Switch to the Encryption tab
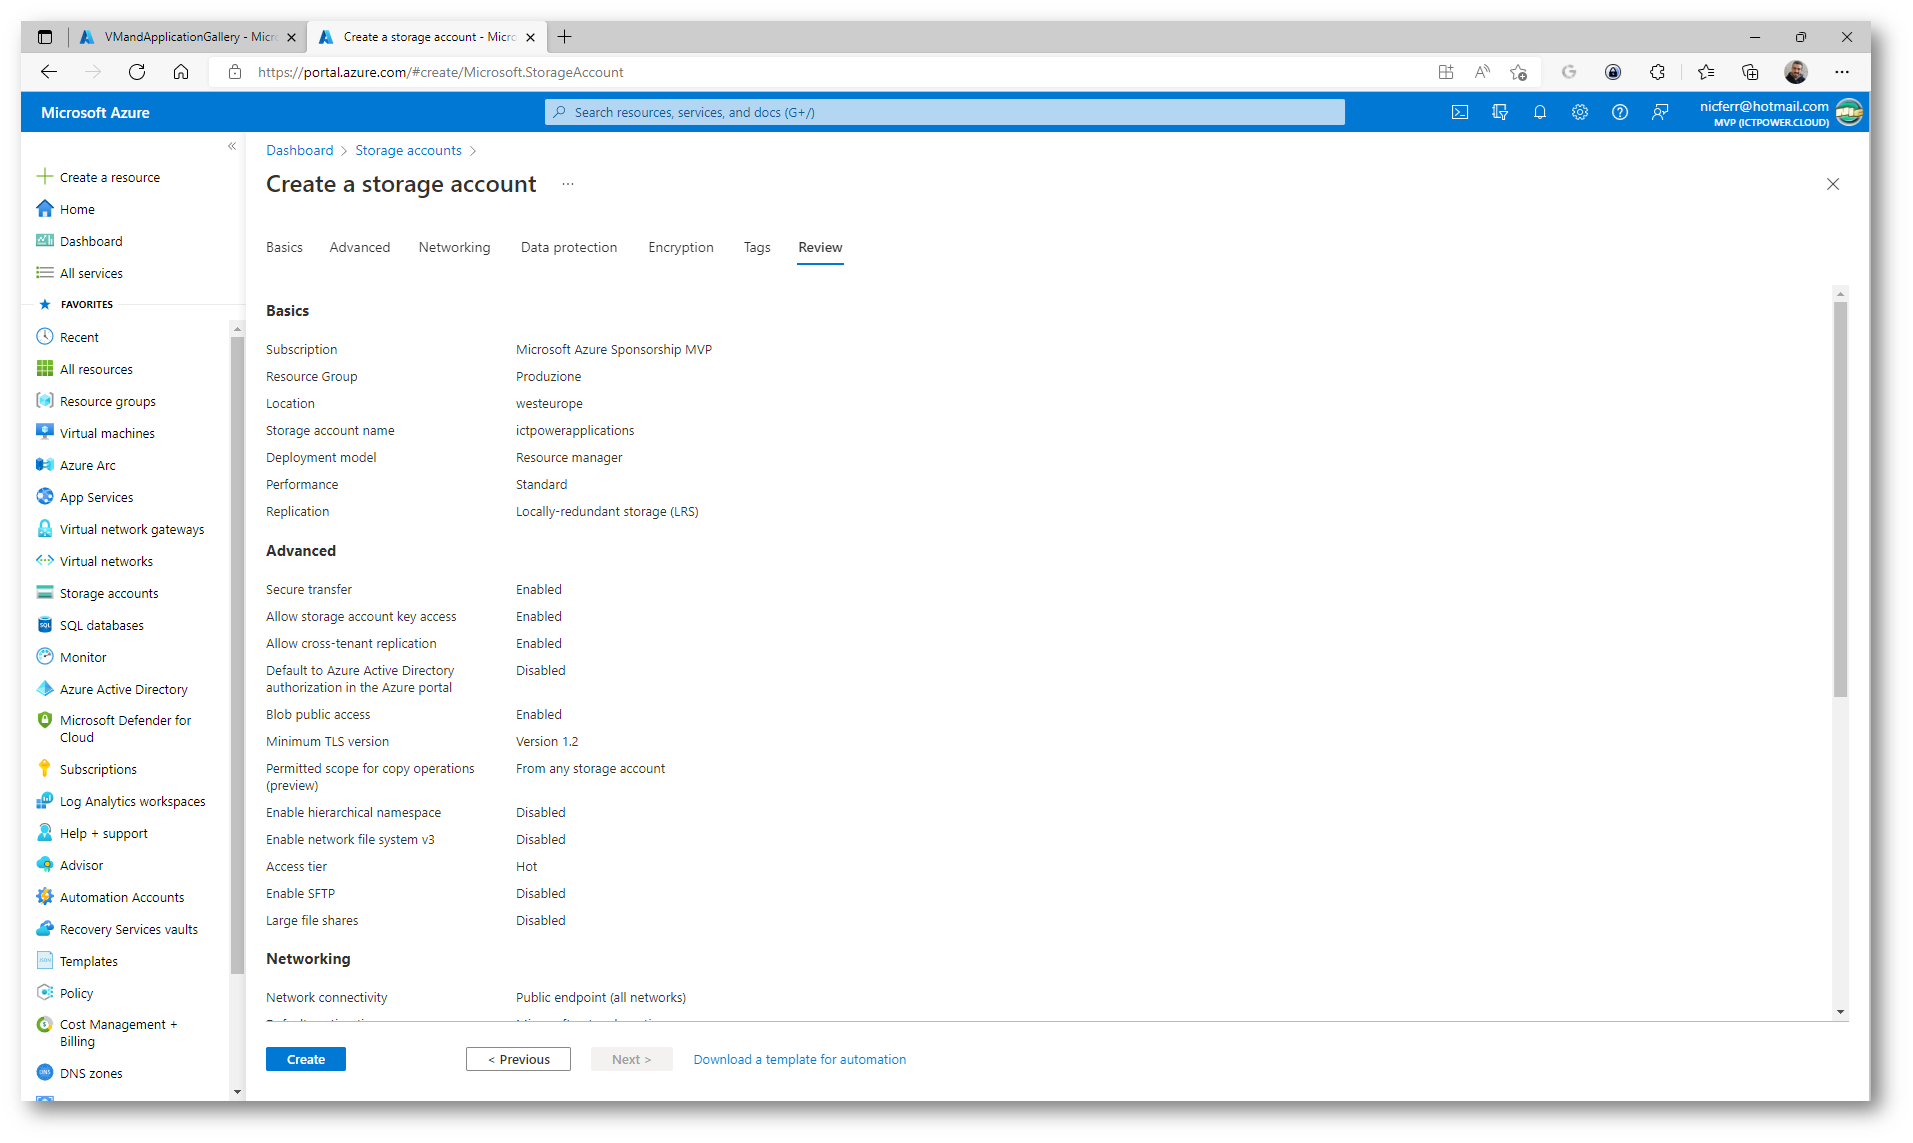The image size is (1913, 1143). coord(681,247)
